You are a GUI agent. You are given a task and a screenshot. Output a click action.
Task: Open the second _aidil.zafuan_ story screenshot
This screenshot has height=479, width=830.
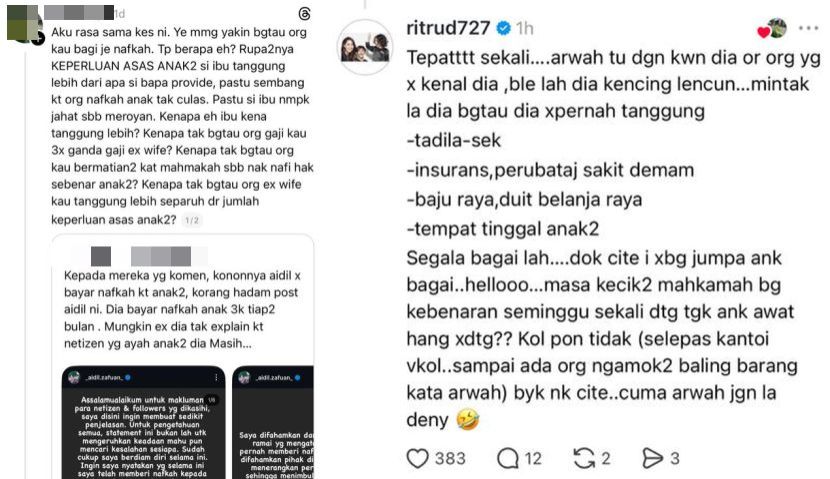point(273,422)
